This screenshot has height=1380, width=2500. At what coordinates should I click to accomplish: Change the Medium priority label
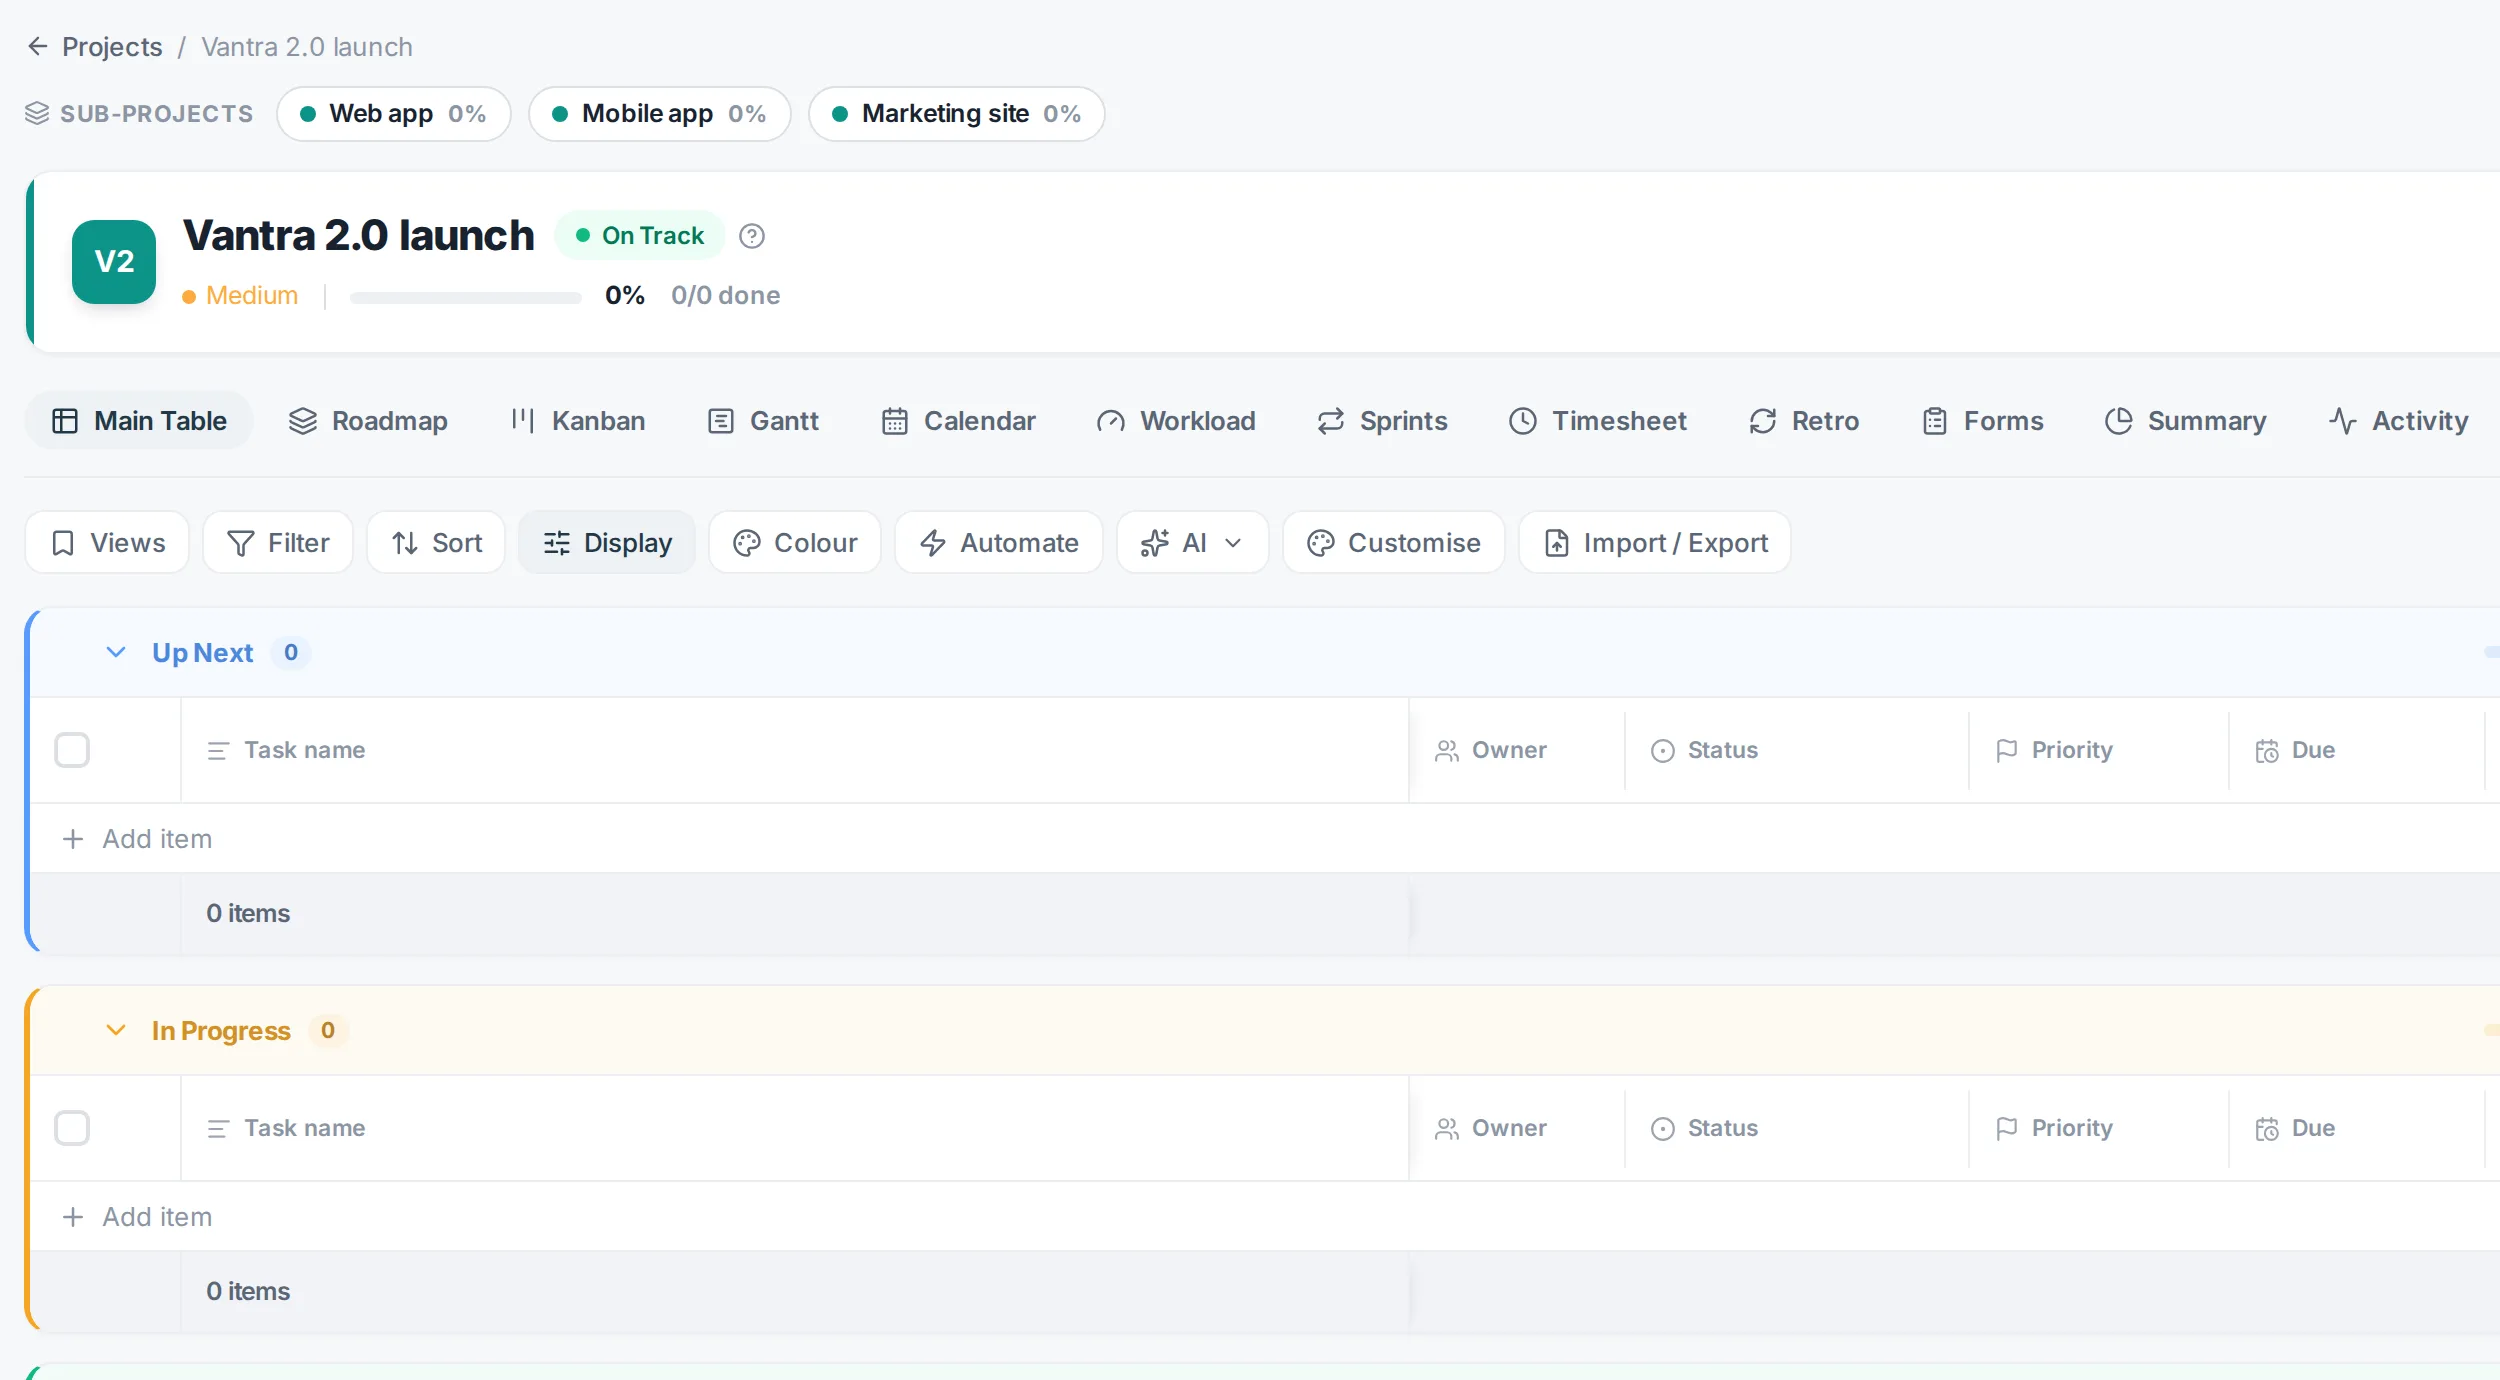point(240,296)
